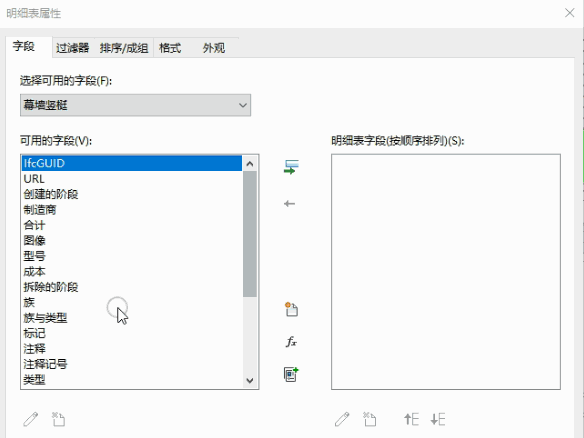Select the 创建的阶段 field

point(131,194)
